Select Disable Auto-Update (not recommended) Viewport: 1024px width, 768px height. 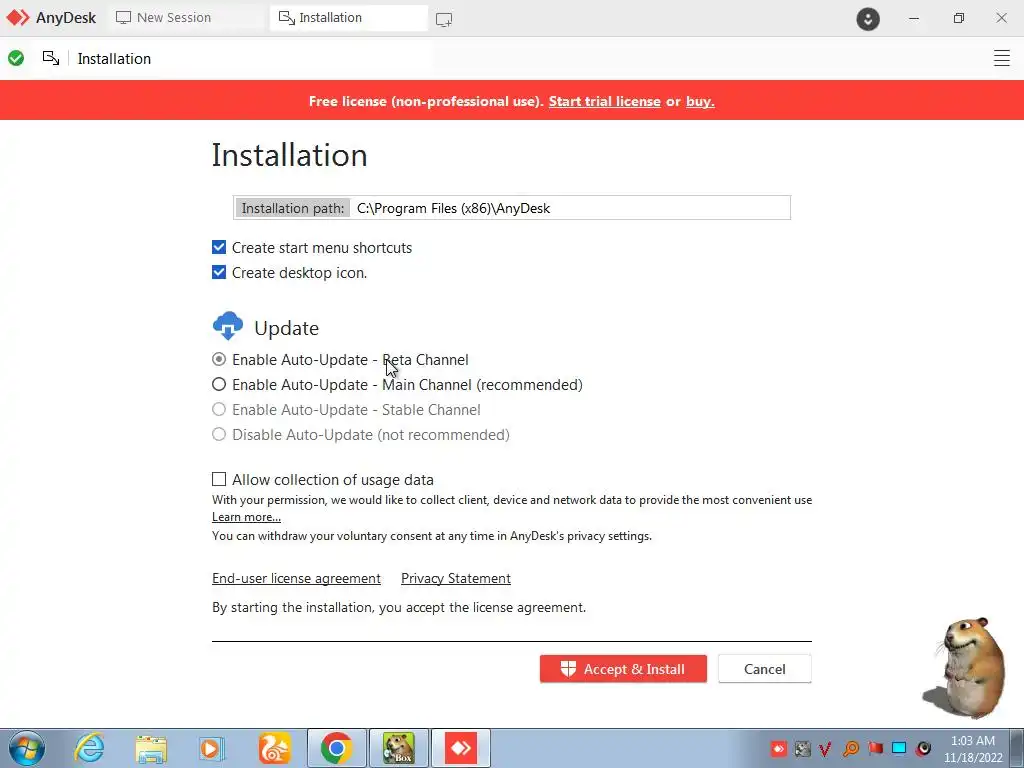click(x=219, y=434)
